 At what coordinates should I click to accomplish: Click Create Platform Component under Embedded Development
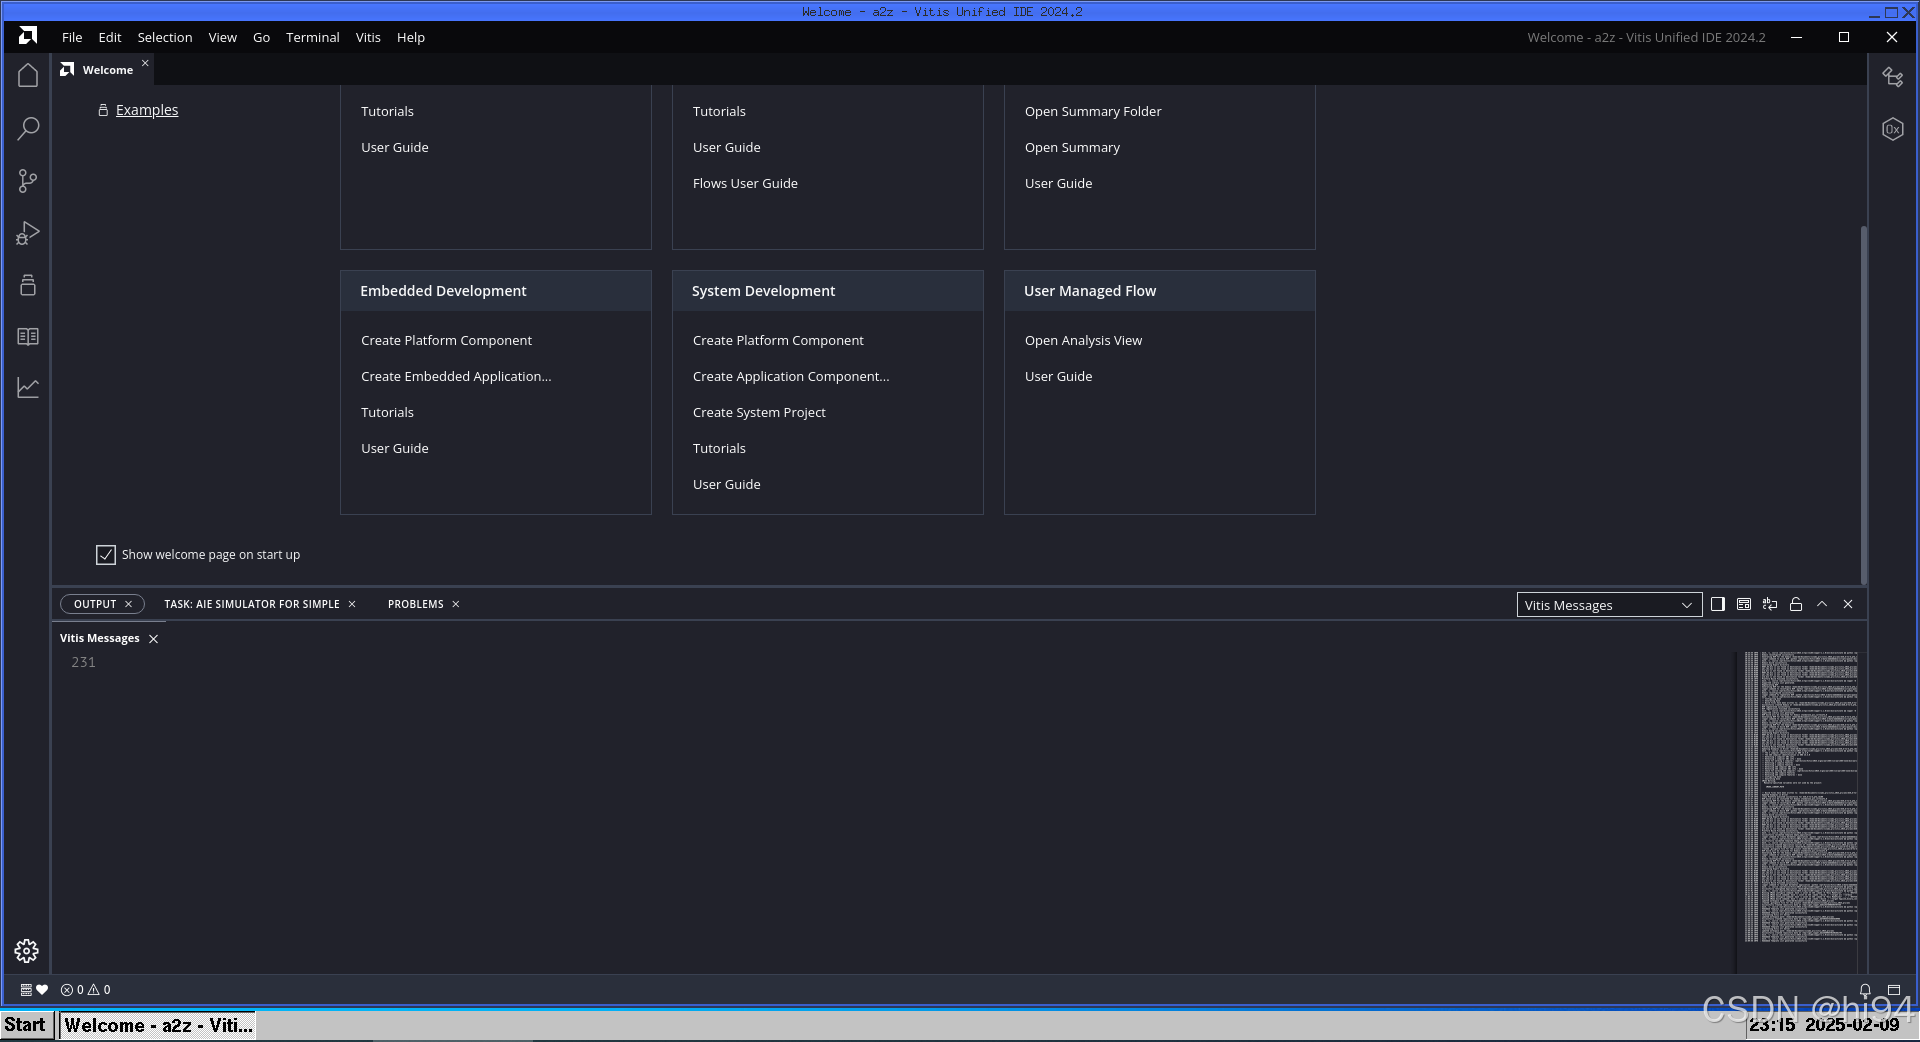point(446,340)
